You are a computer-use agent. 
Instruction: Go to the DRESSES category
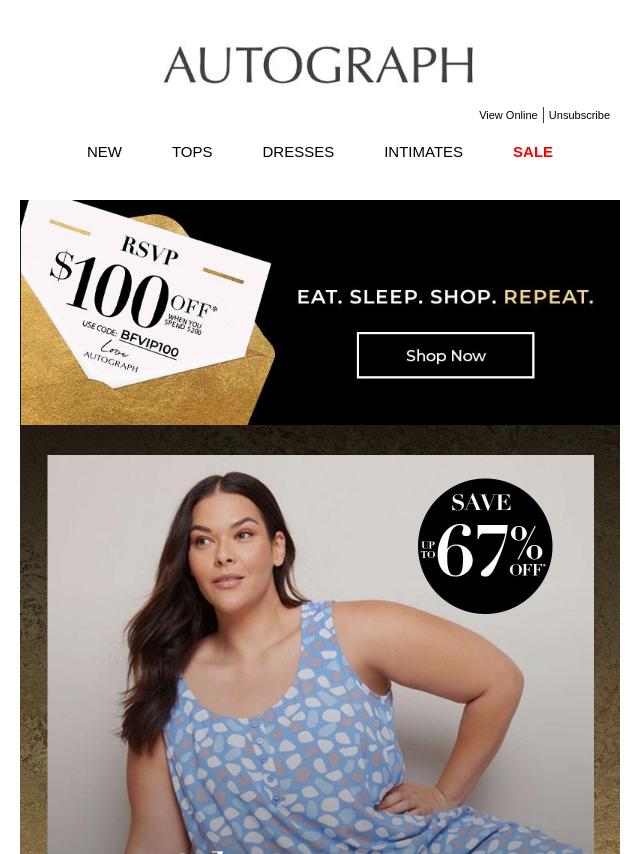[x=298, y=152]
